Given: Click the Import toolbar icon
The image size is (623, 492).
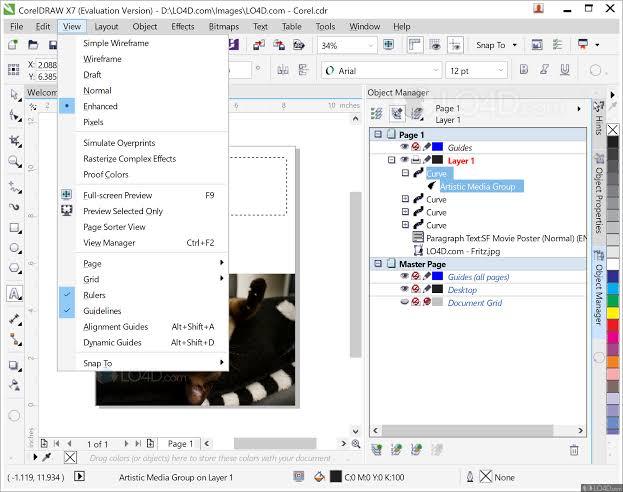Looking at the screenshot, I should coord(259,45).
